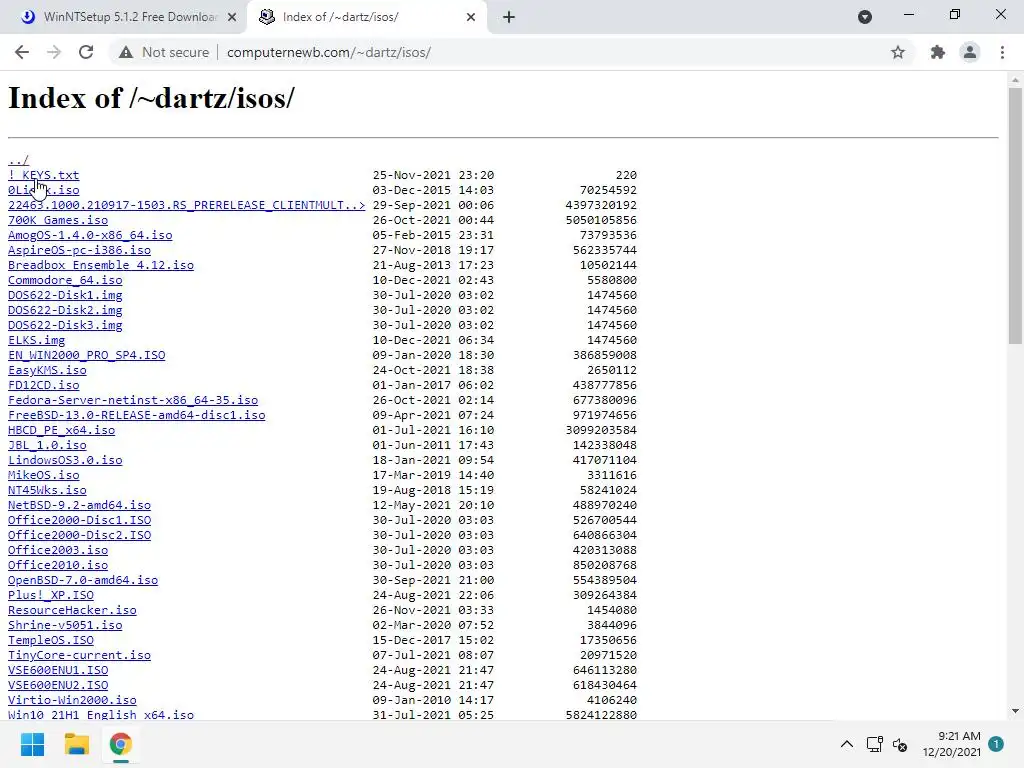Open the ResourceHacker.iso link
Viewport: 1024px width, 768px height.
(x=72, y=611)
